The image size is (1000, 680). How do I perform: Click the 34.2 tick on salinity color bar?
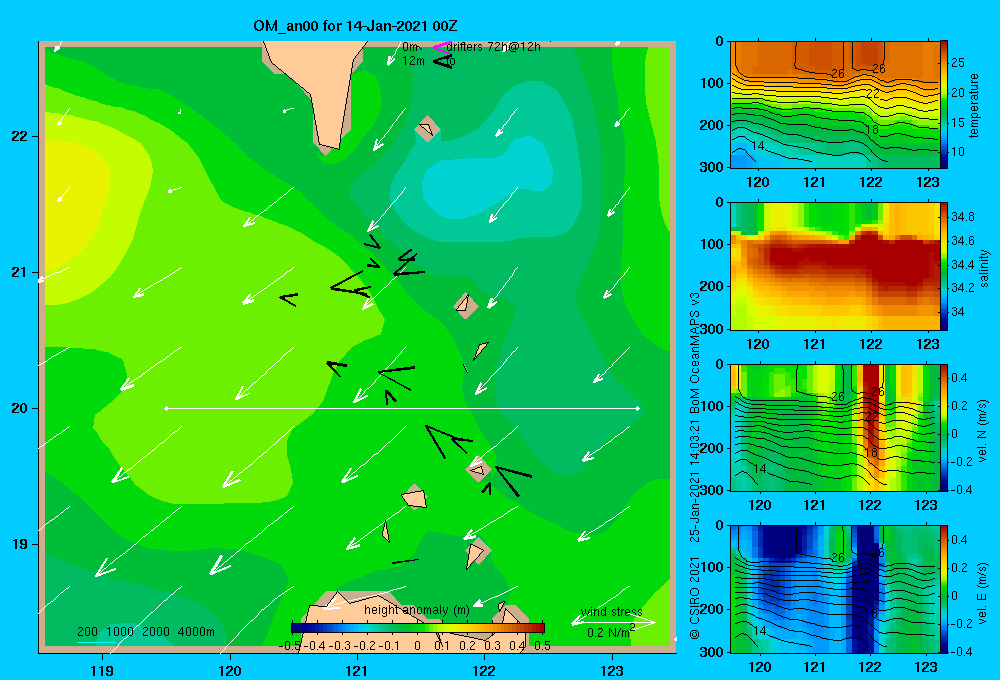click(x=962, y=288)
